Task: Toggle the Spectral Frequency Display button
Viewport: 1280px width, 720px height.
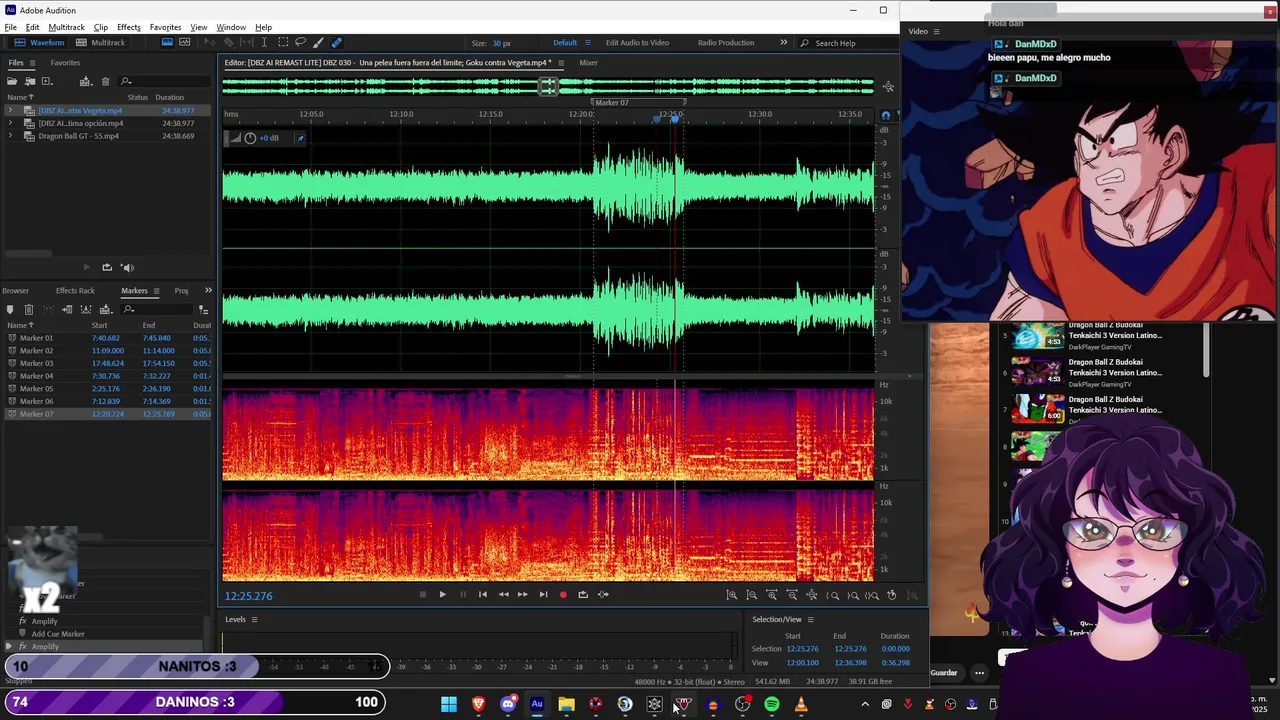Action: (x=167, y=42)
